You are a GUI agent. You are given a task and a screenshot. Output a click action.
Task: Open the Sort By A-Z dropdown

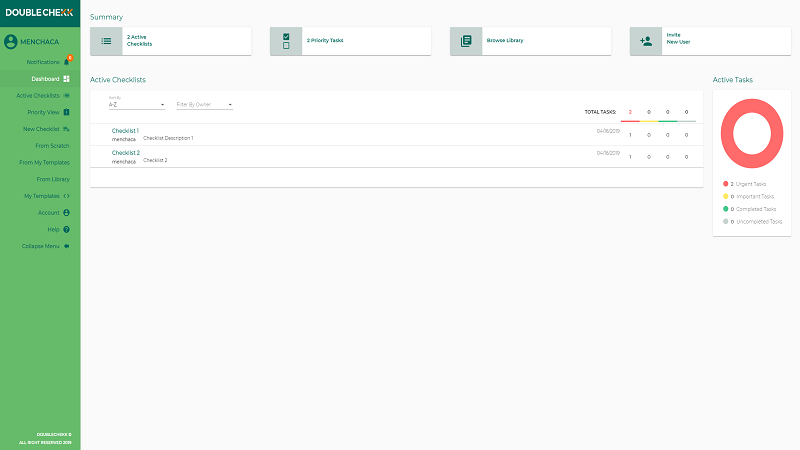click(136, 104)
